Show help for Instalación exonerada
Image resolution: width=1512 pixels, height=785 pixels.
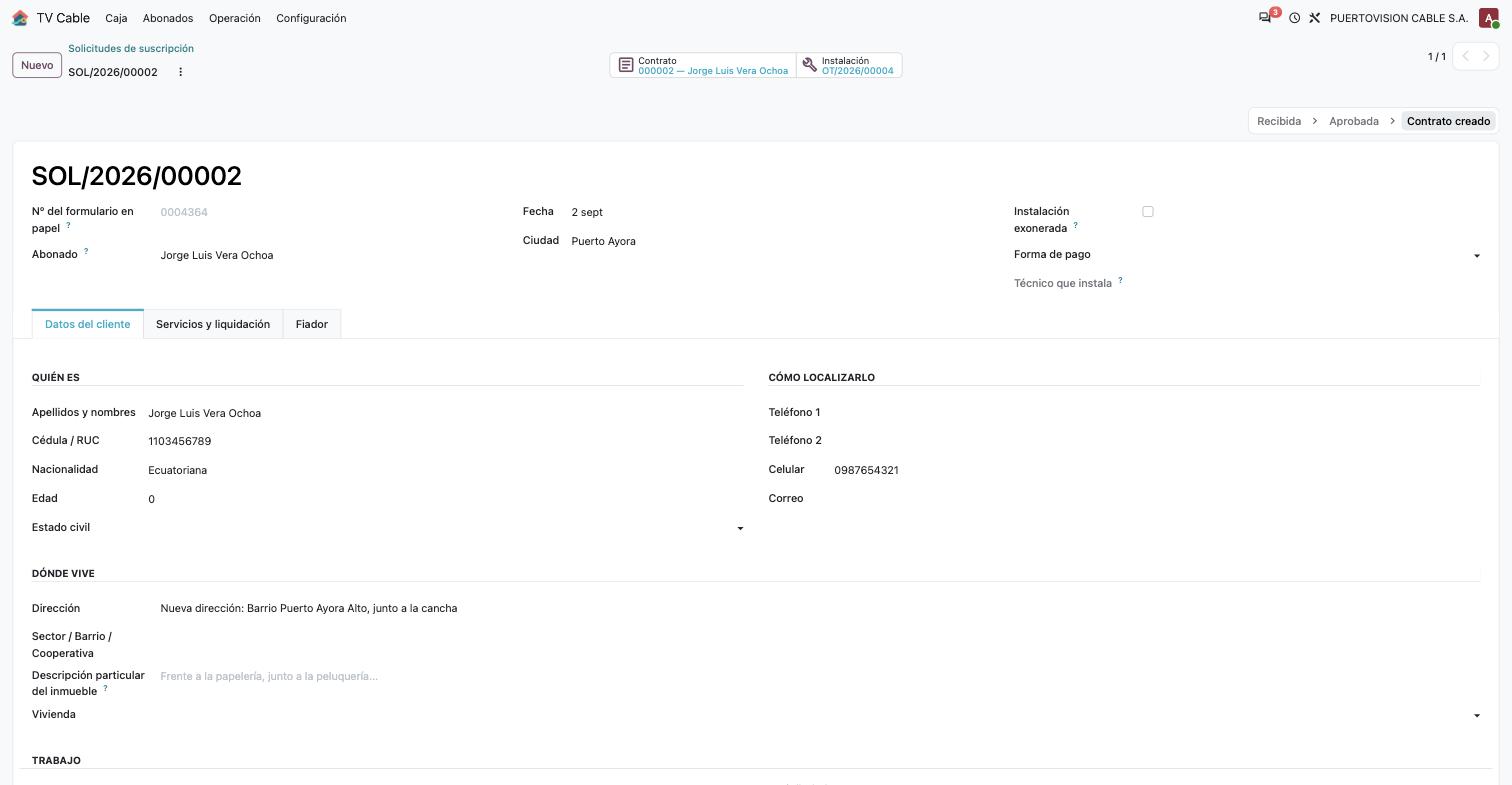(x=1075, y=225)
